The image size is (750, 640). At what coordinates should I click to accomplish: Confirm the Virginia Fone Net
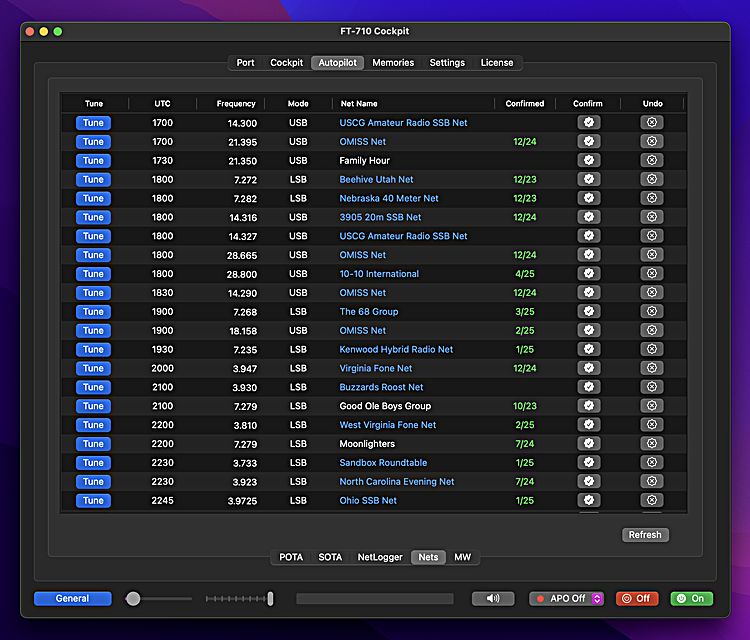click(589, 368)
